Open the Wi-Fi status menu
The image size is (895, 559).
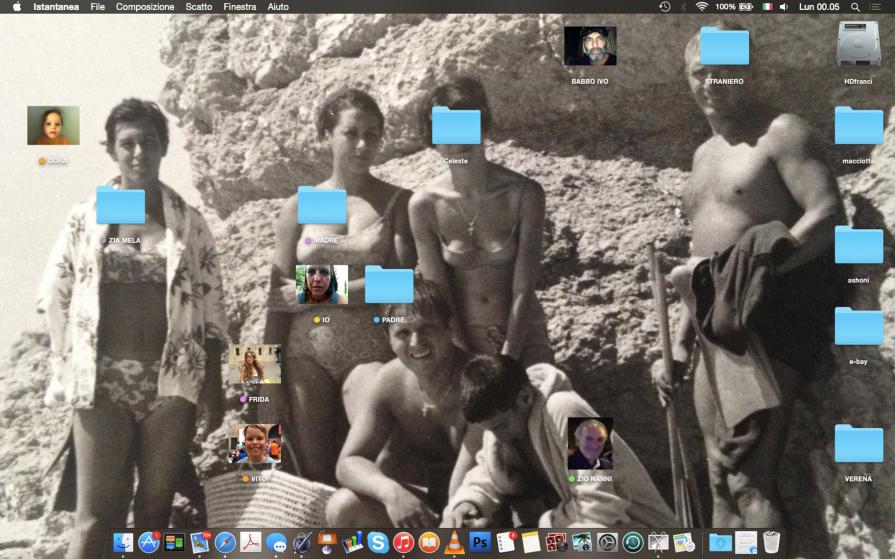coord(702,7)
